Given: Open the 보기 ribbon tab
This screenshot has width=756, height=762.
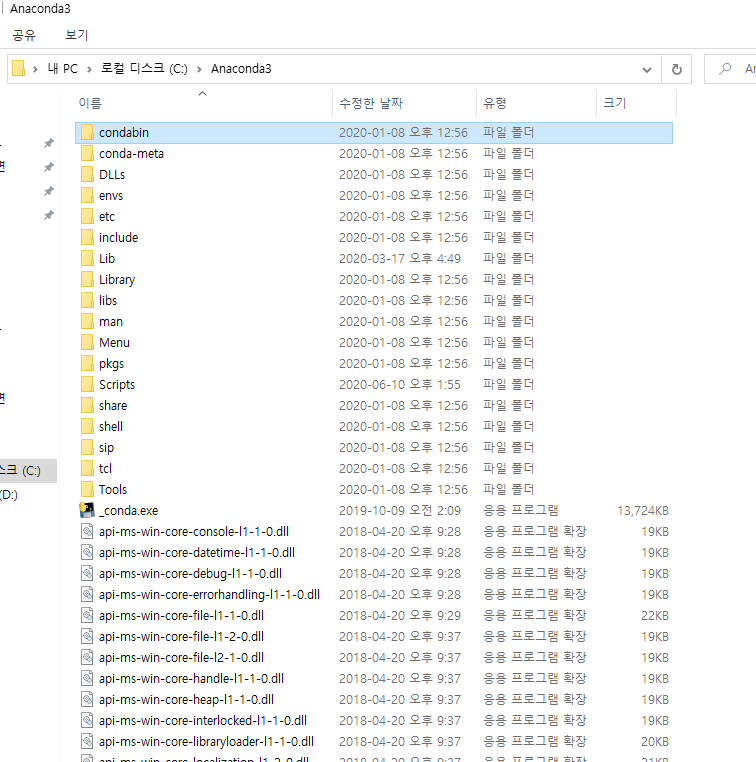Looking at the screenshot, I should (x=76, y=35).
